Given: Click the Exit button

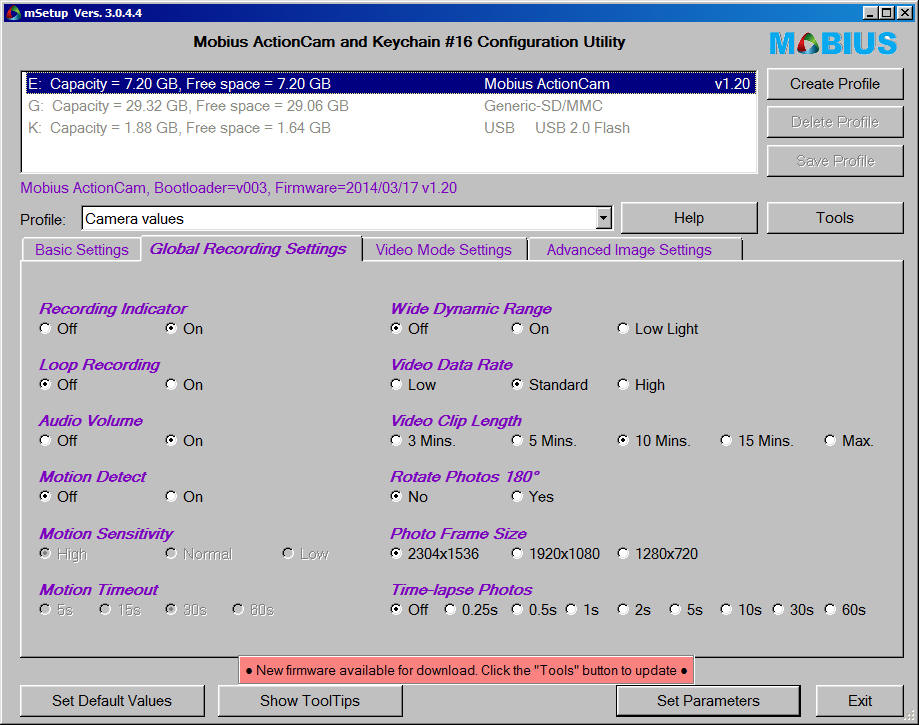Looking at the screenshot, I should point(860,701).
